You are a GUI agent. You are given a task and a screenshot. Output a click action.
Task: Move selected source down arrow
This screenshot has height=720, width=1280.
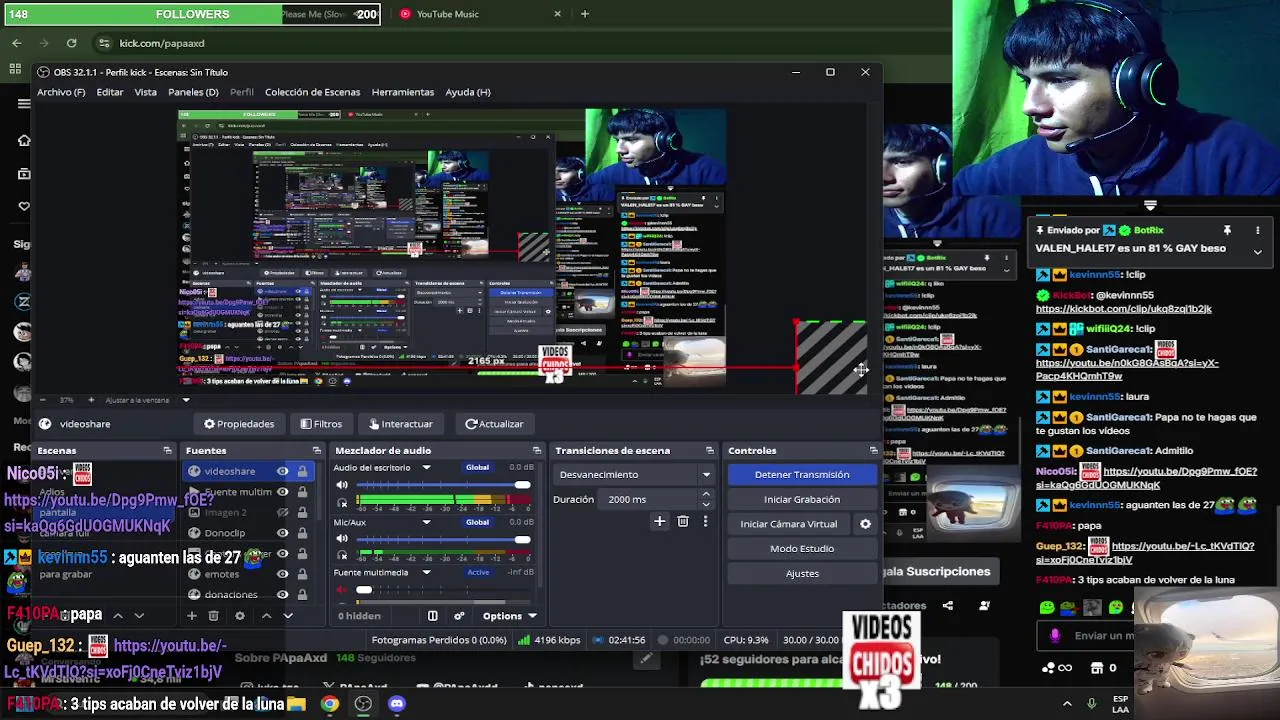point(288,616)
